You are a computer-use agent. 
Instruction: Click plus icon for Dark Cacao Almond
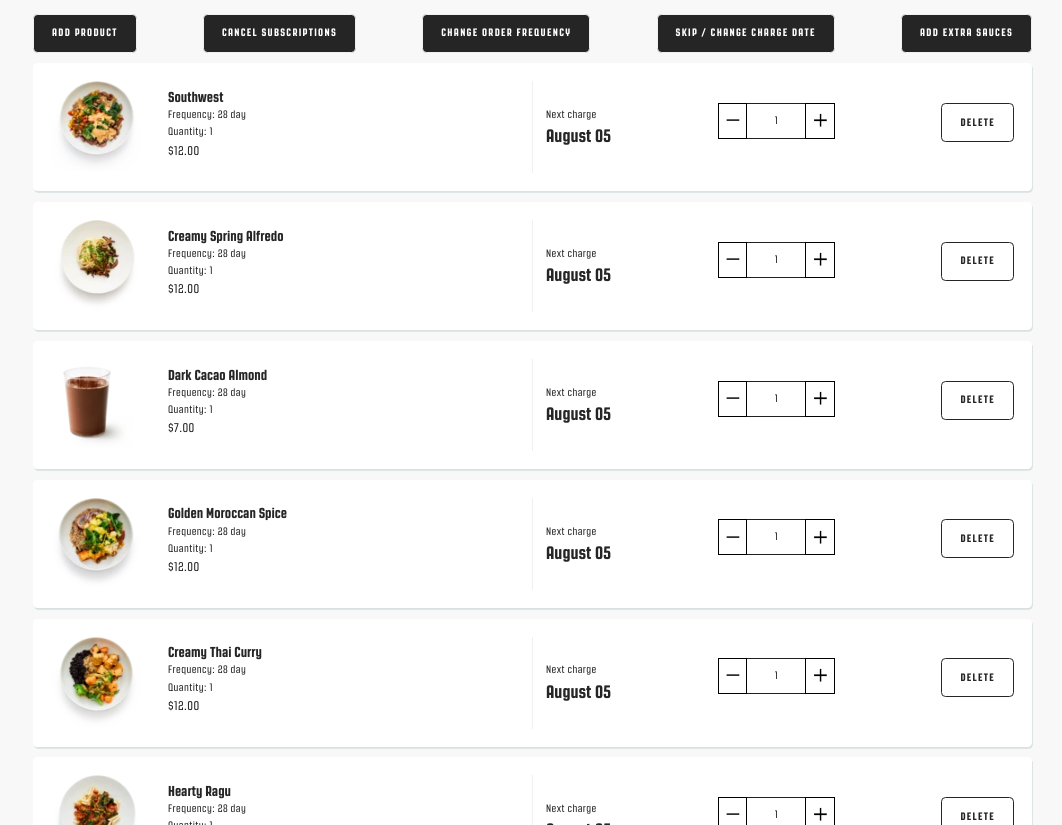click(x=820, y=398)
